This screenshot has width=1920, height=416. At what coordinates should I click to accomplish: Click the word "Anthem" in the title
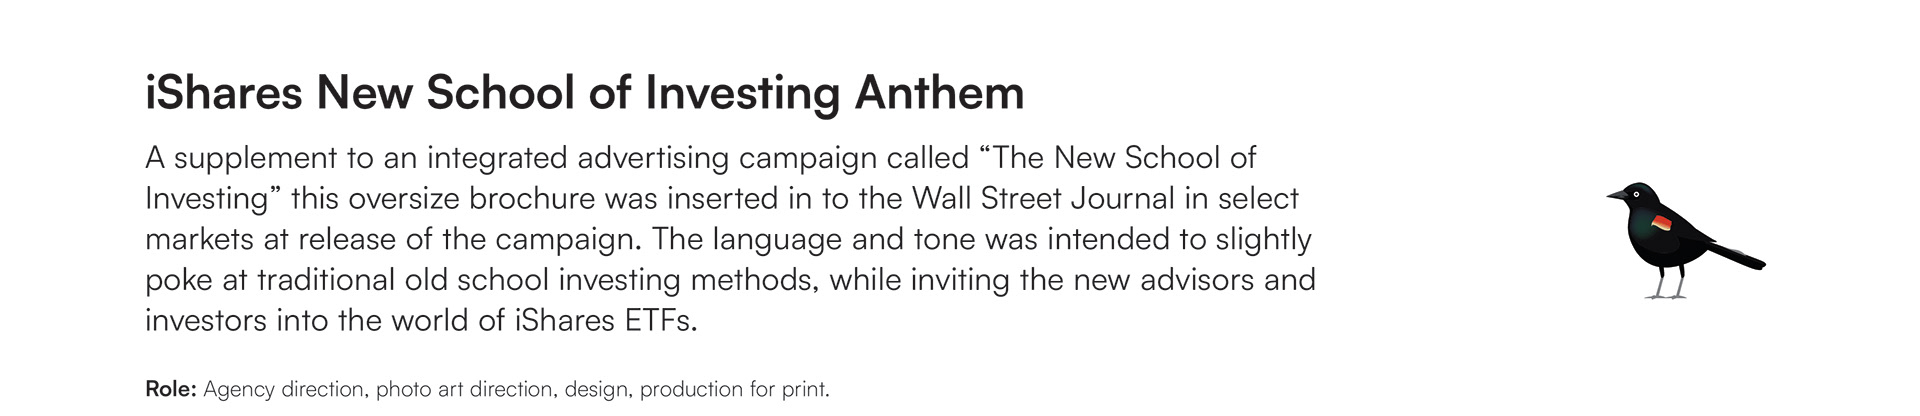[x=939, y=93]
